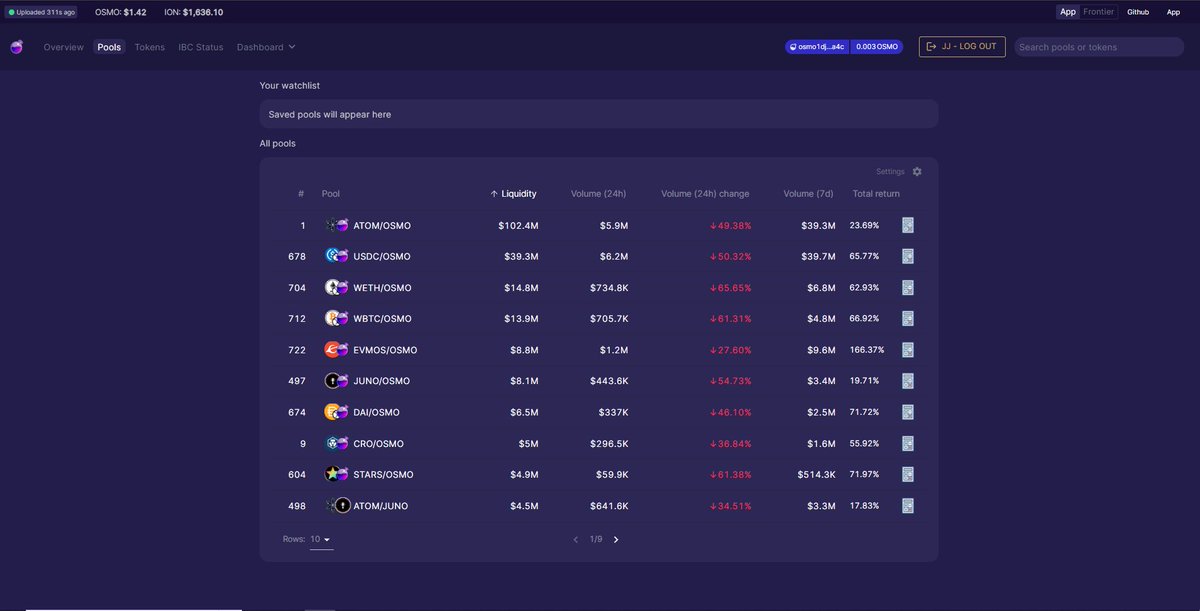Screen dimensions: 1200x611
Task: Click the calculator icon in STARS/OSMO row
Action: [908, 475]
